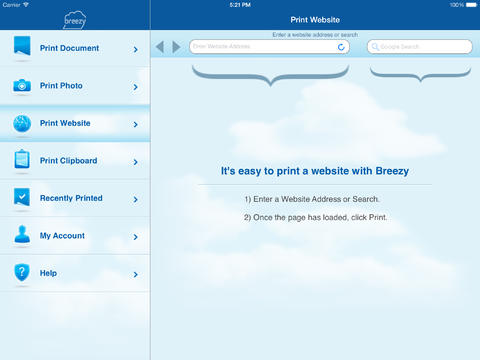Check the battery indicator in status bar
Screen dimensions: 480x360
point(471,5)
